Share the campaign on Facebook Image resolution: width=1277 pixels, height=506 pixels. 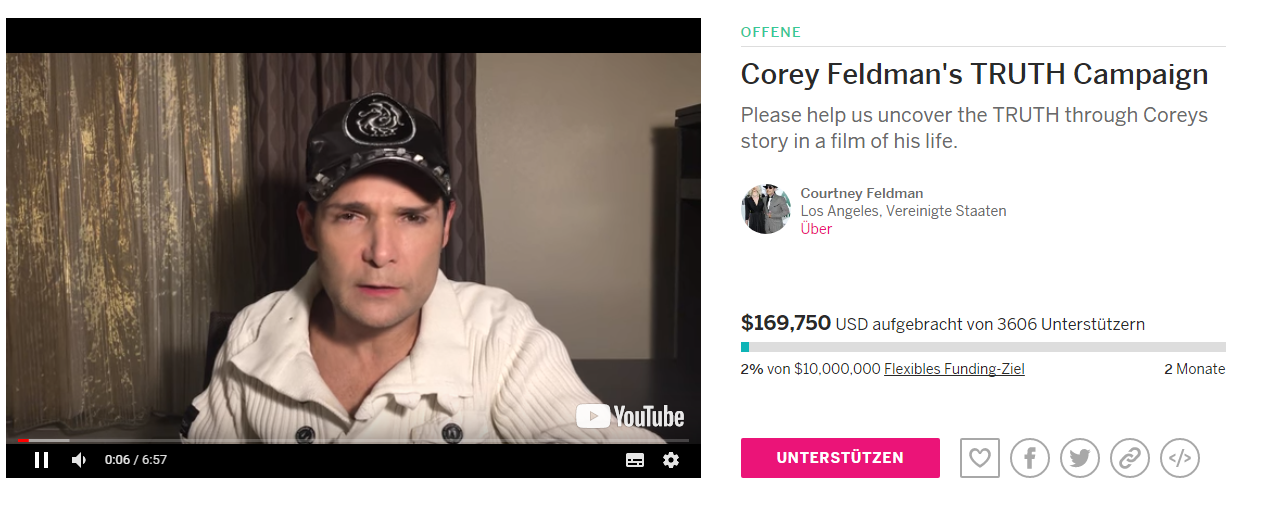coord(1030,458)
